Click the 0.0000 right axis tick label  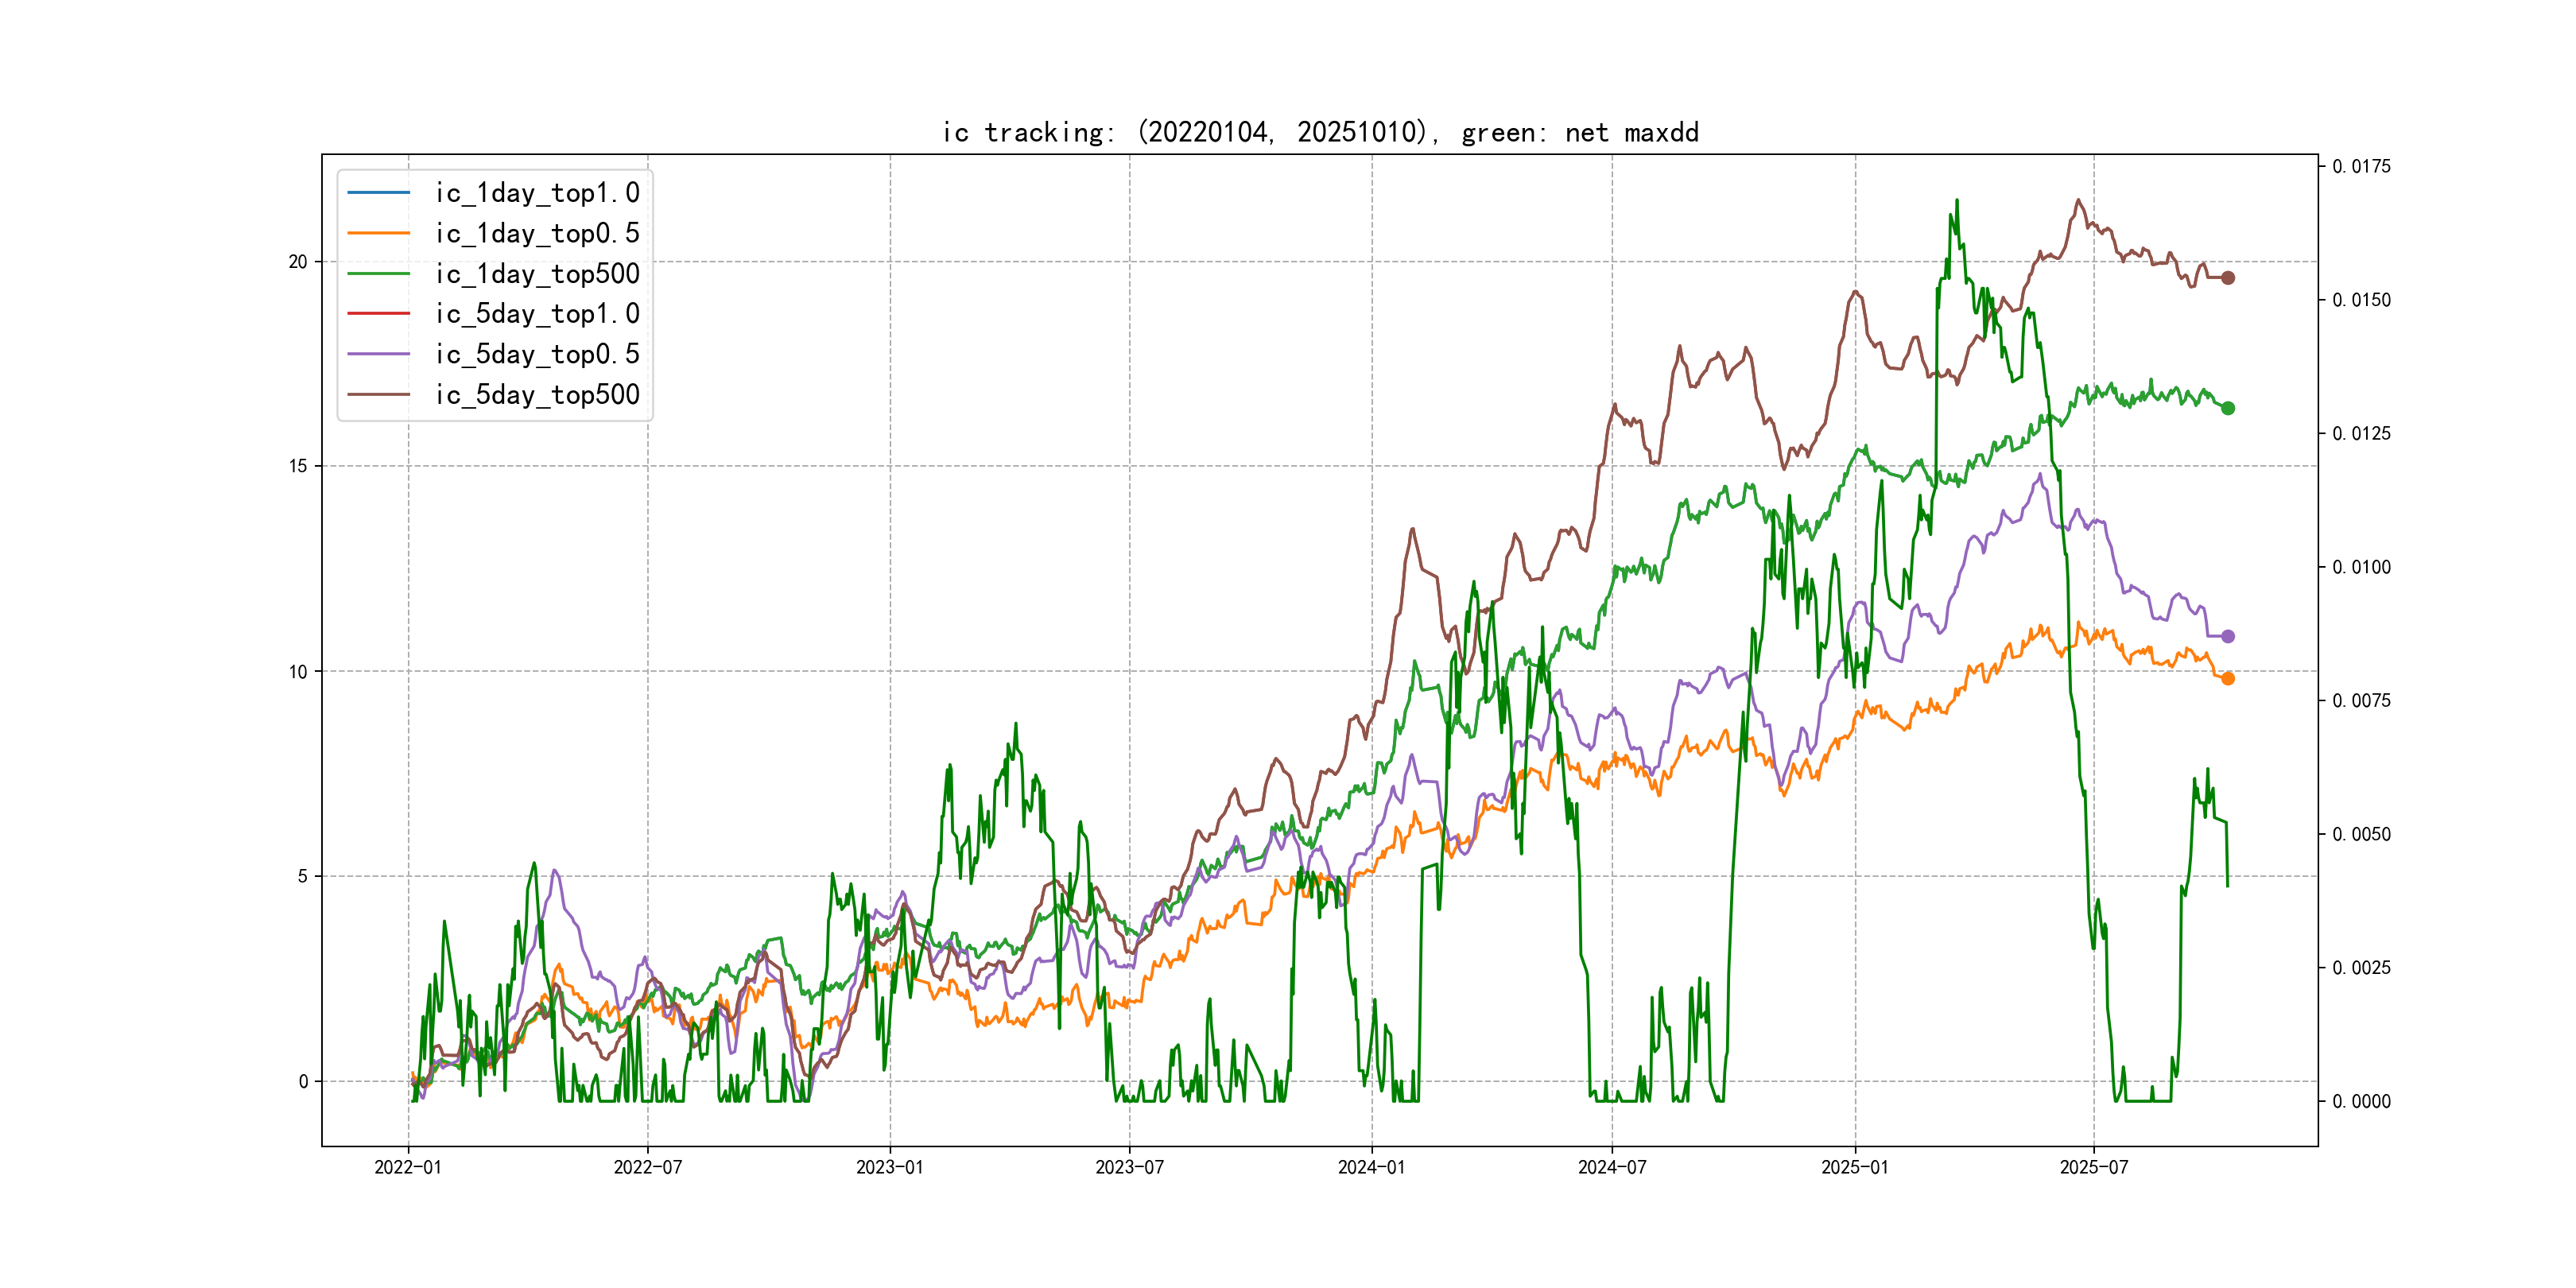tap(2361, 1101)
